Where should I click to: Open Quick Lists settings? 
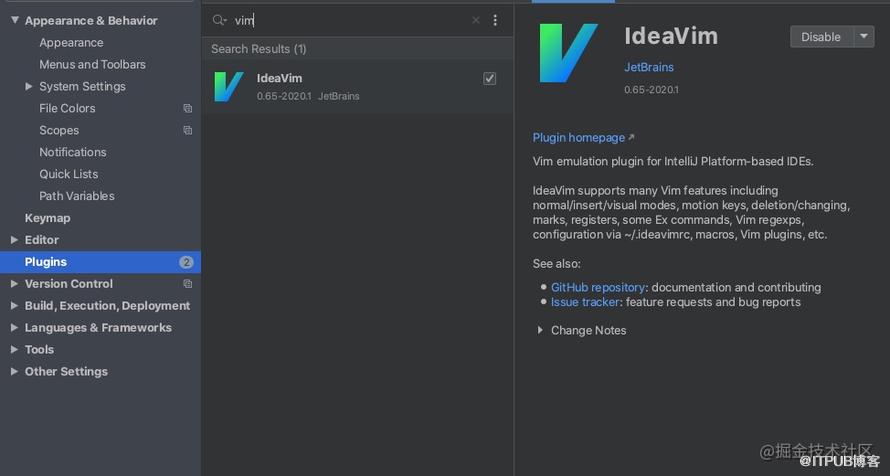[69, 174]
